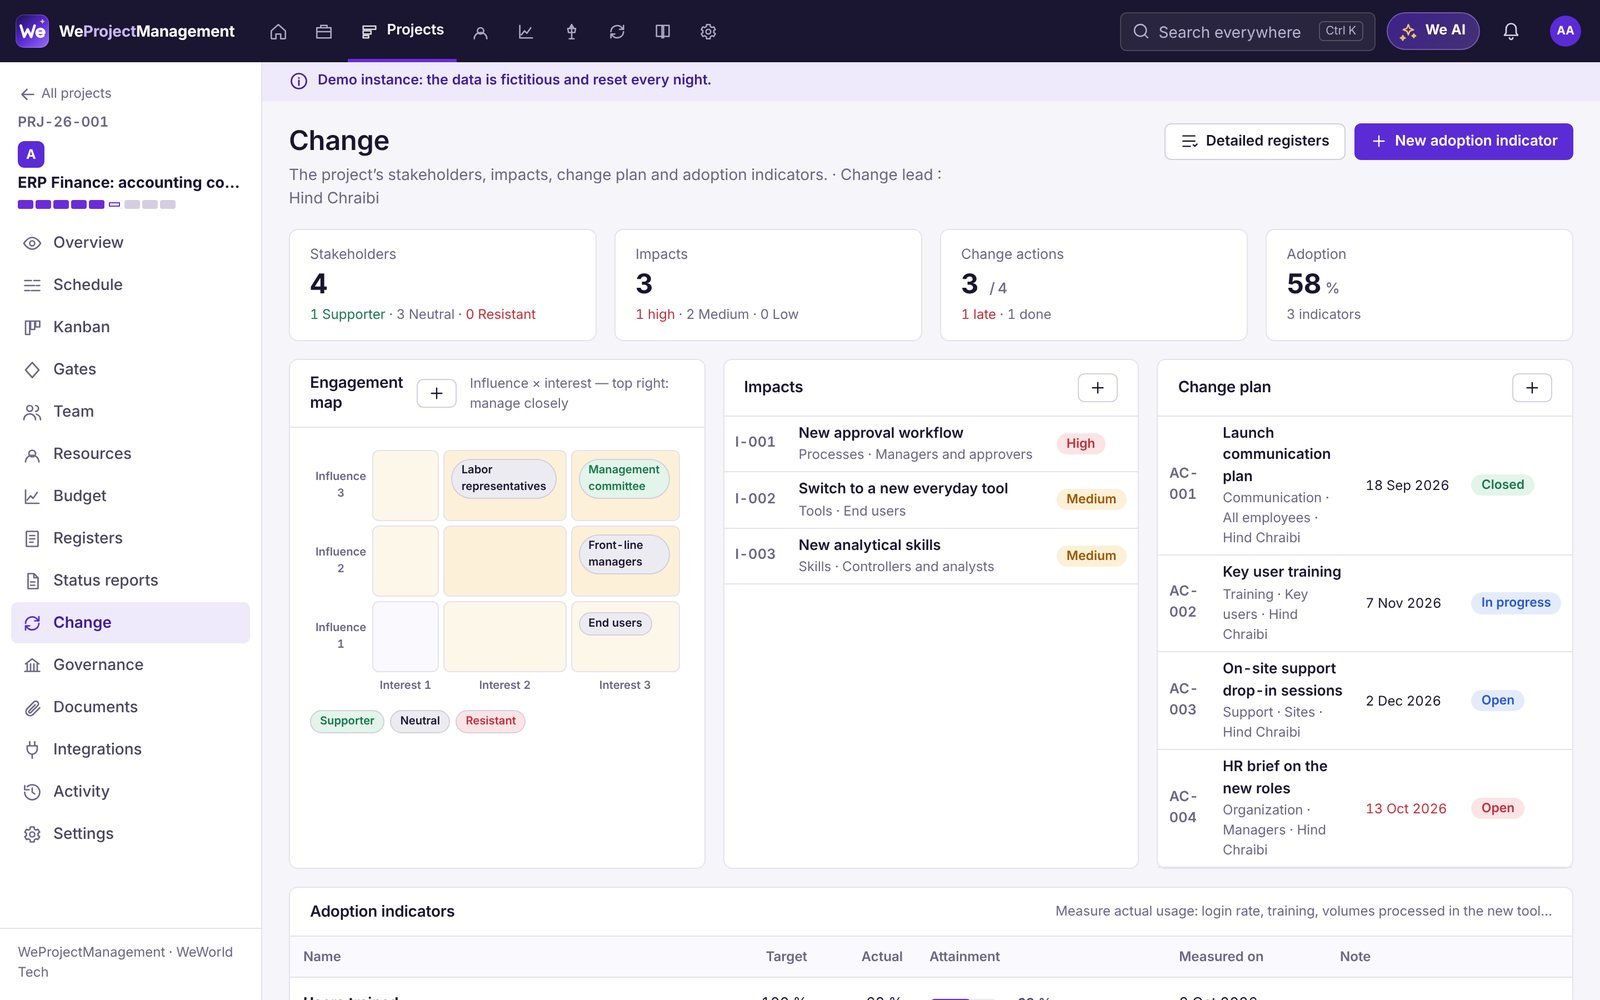The image size is (1600, 1000).
Task: Open Budget in the sidebar
Action: pos(130,496)
